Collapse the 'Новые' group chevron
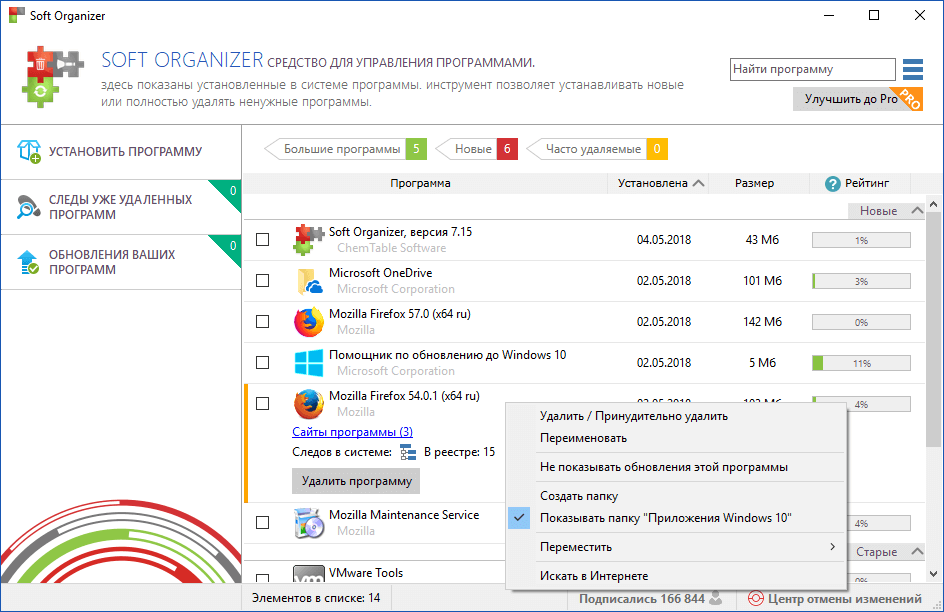This screenshot has height=612, width=944. click(x=917, y=211)
